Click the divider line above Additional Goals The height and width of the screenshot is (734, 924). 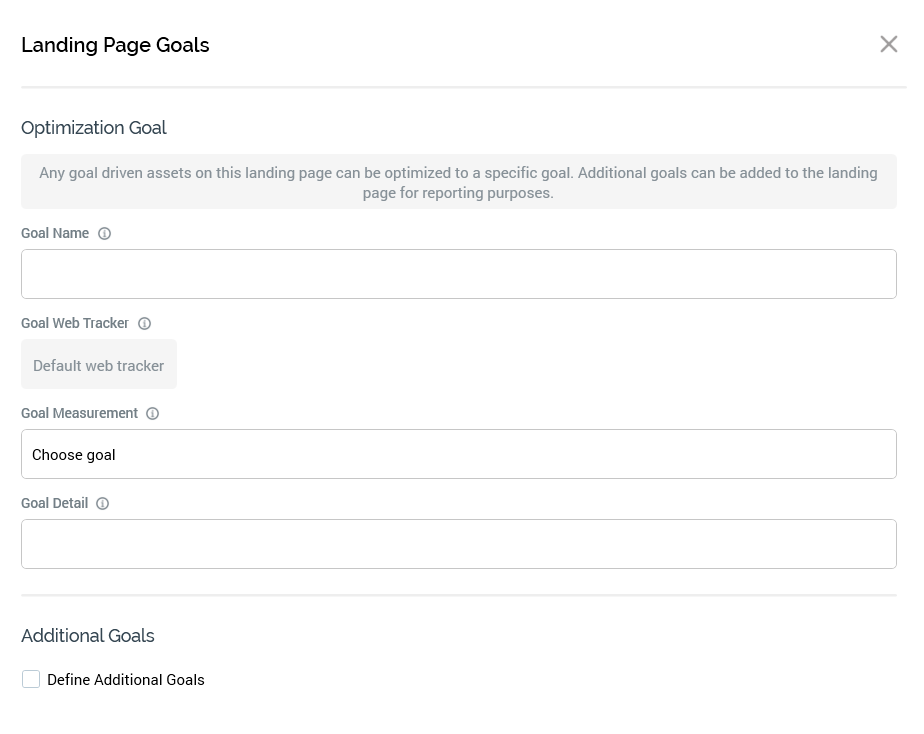[x=458, y=595]
